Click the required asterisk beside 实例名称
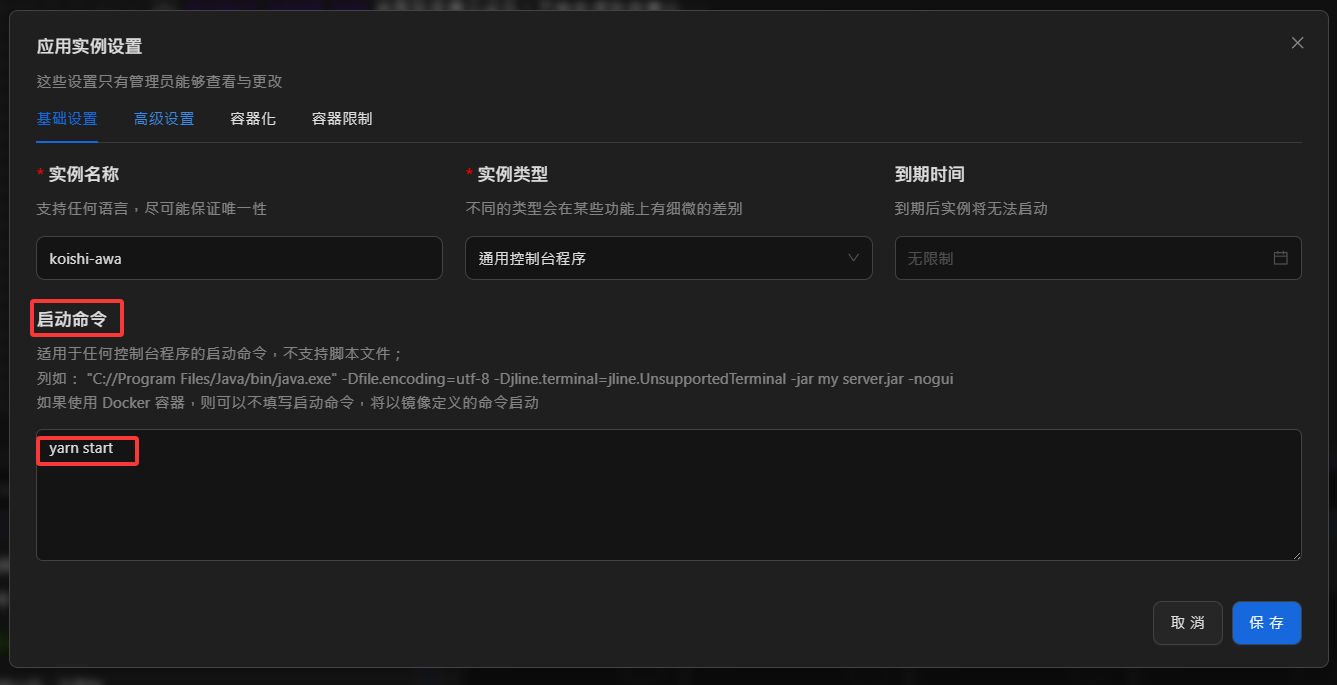1337x685 pixels. 40,172
